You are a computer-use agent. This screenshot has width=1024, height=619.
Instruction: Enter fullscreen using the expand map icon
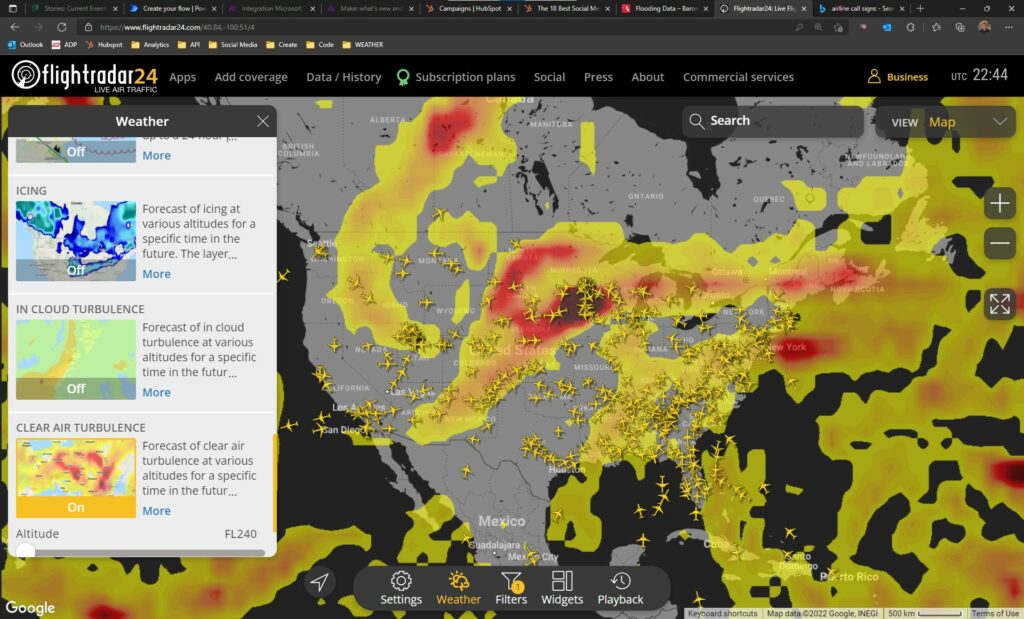tap(999, 304)
